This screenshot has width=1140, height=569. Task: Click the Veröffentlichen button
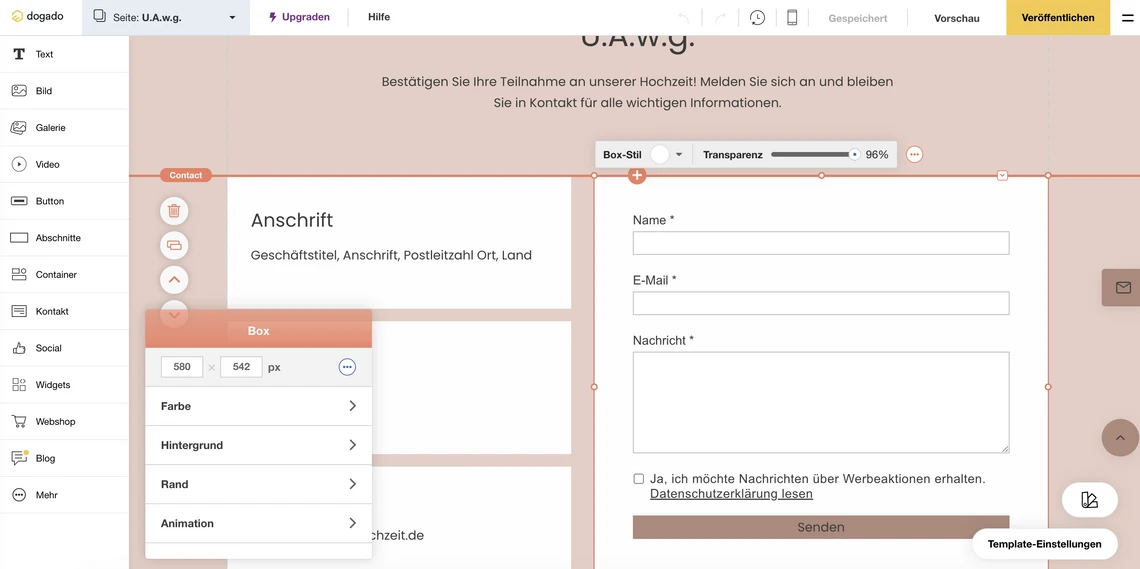[x=1058, y=17]
